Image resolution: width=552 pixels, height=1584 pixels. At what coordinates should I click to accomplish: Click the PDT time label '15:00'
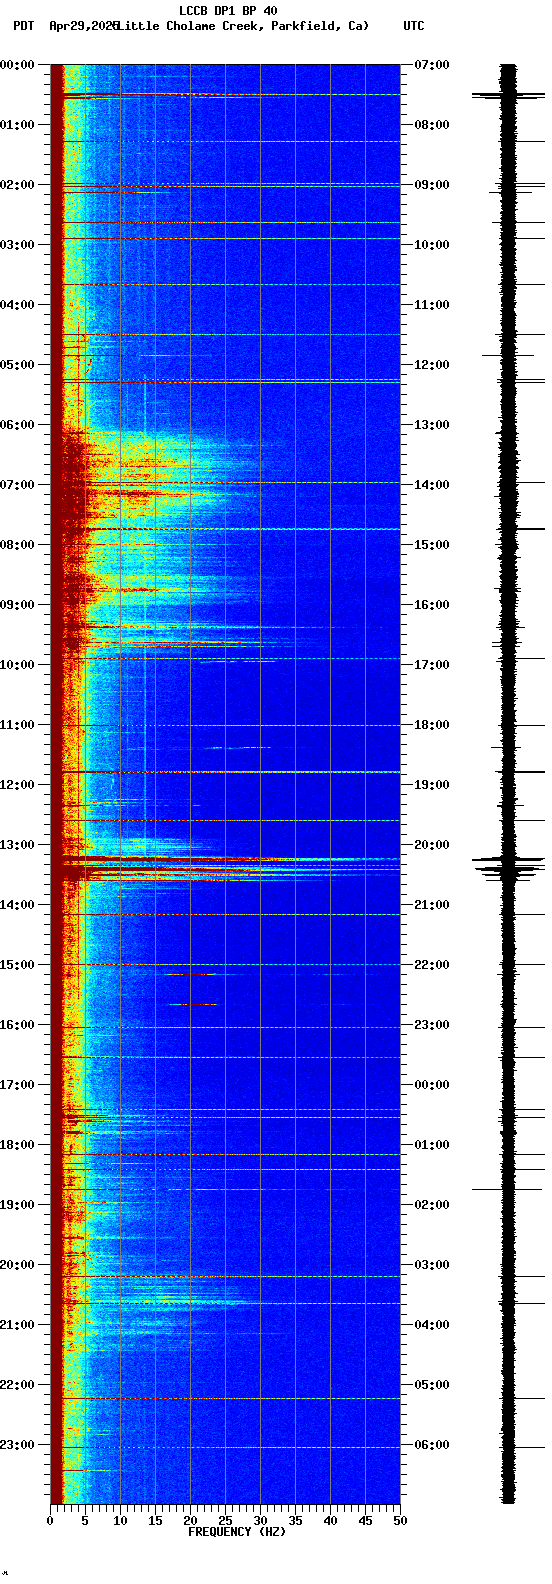17,965
